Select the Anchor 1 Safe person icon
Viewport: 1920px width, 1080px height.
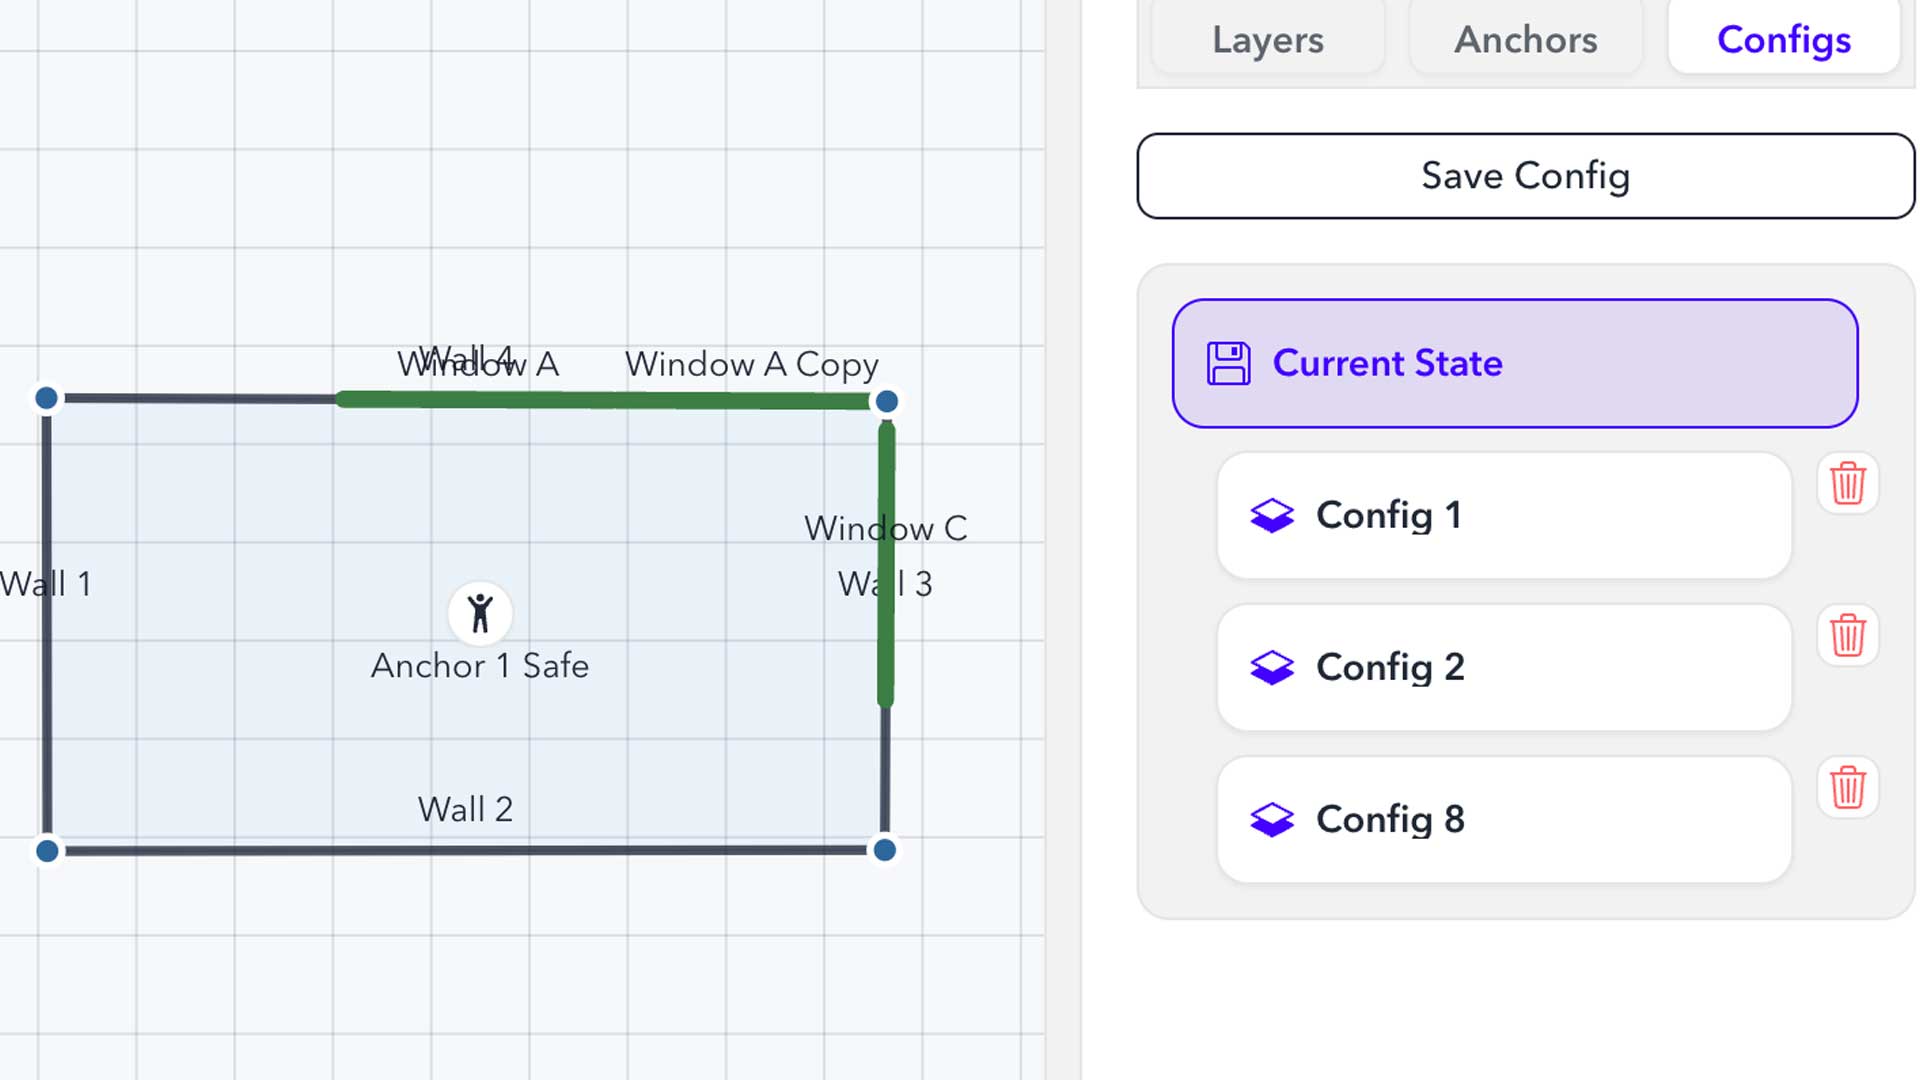480,613
